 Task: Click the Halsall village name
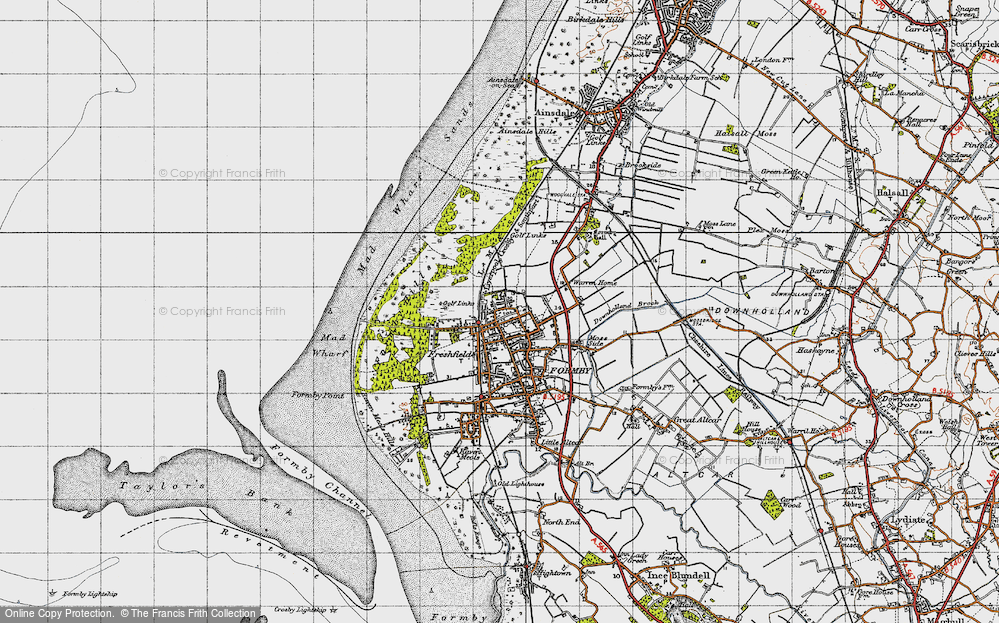tap(893, 192)
